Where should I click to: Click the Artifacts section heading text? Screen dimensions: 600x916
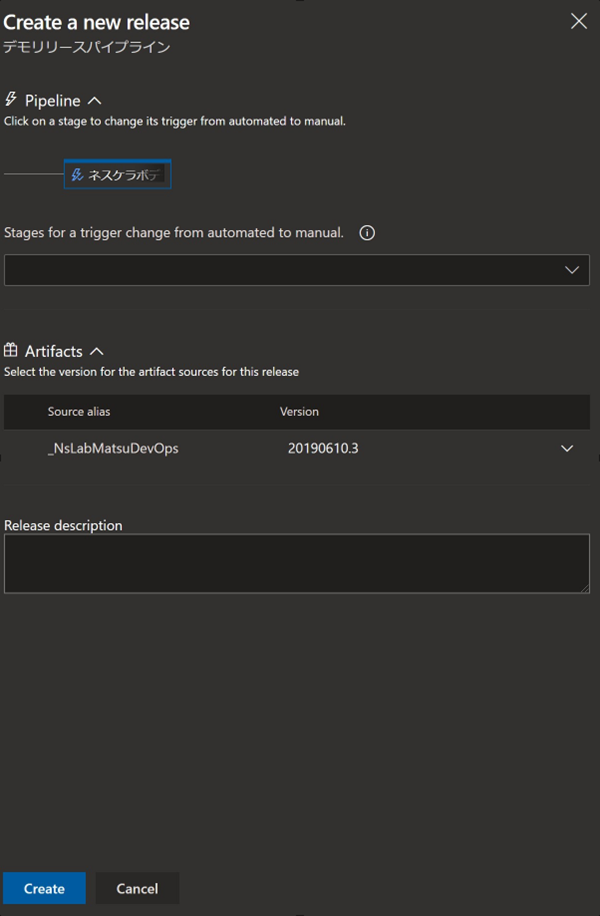54,351
